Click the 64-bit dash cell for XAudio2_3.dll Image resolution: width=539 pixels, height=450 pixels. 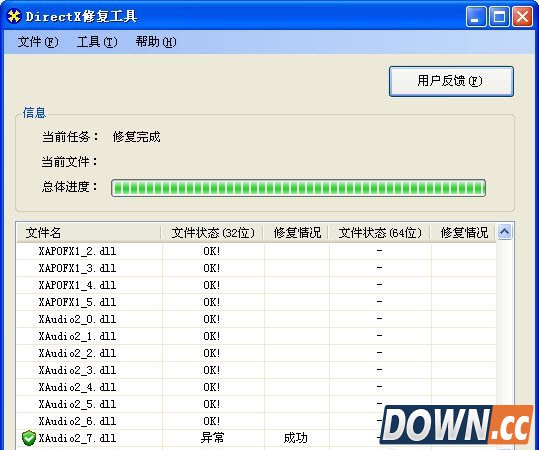click(x=379, y=369)
